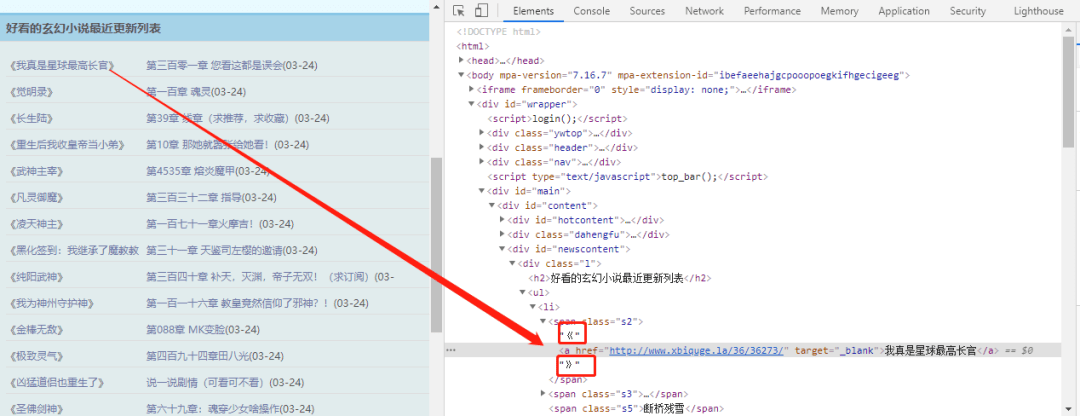Viewport: 1080px width, 416px height.
Task: Open the novel 凡灵御魔
Action: pyautogui.click(x=37, y=198)
